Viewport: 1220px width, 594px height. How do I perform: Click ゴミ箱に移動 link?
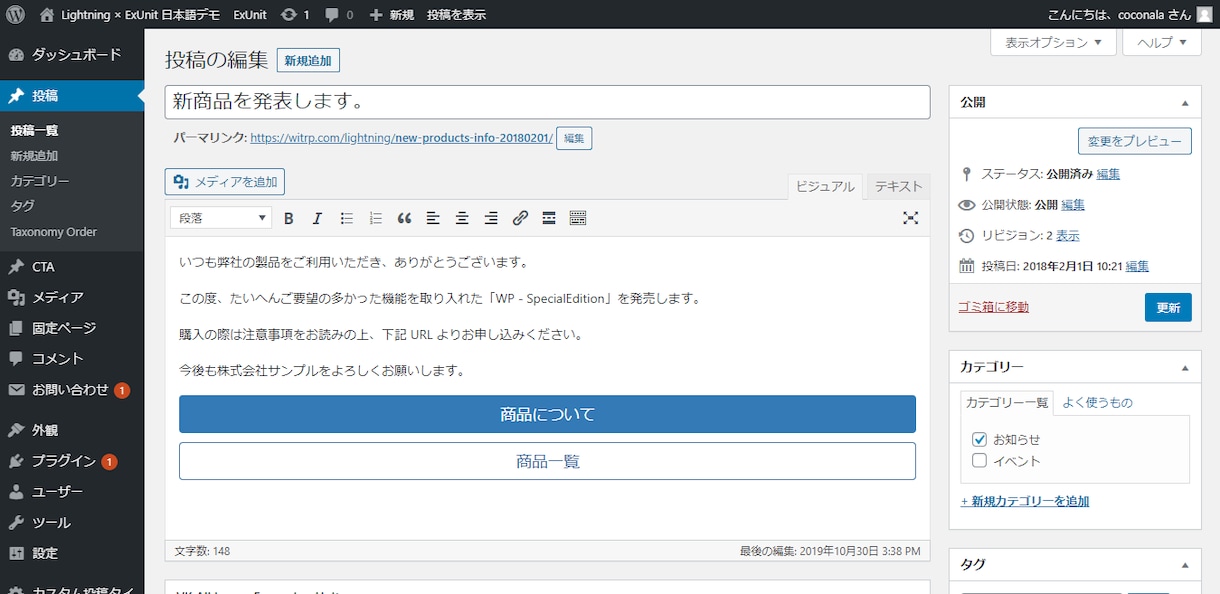click(993, 307)
